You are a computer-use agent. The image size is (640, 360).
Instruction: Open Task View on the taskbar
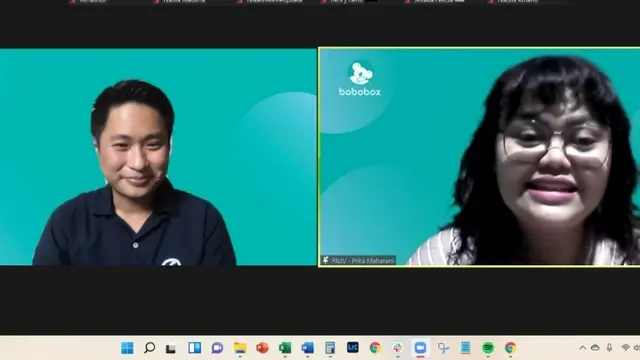[x=171, y=348]
